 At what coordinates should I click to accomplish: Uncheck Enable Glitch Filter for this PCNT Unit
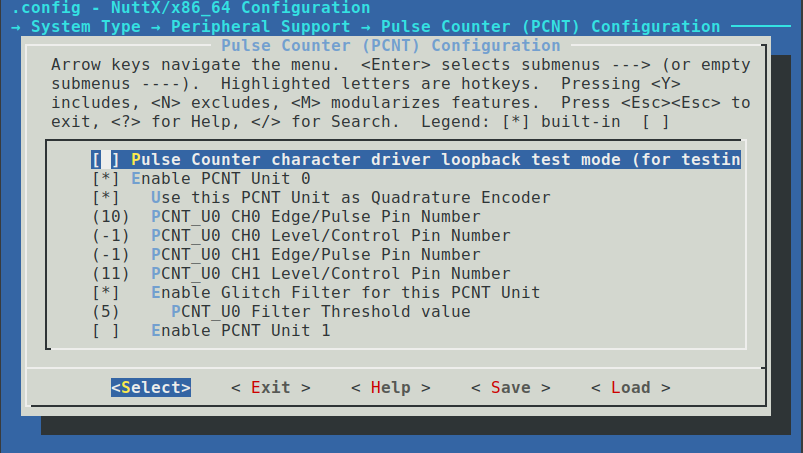[106, 293]
